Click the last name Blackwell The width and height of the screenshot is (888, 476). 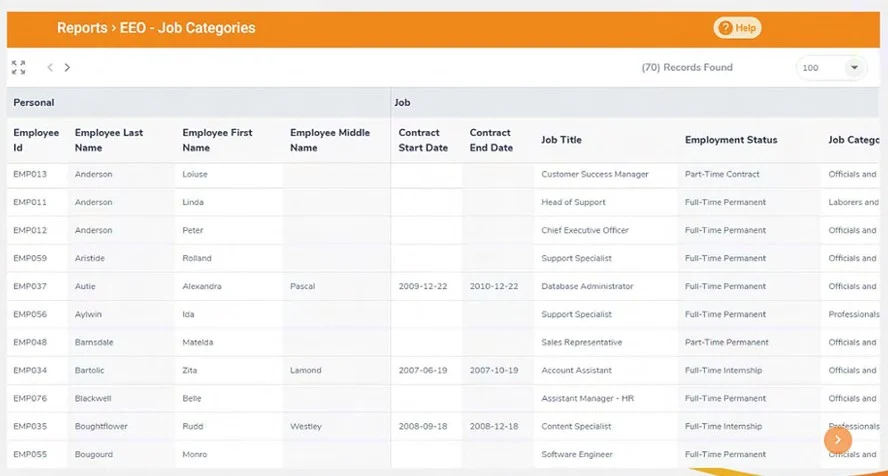93,398
